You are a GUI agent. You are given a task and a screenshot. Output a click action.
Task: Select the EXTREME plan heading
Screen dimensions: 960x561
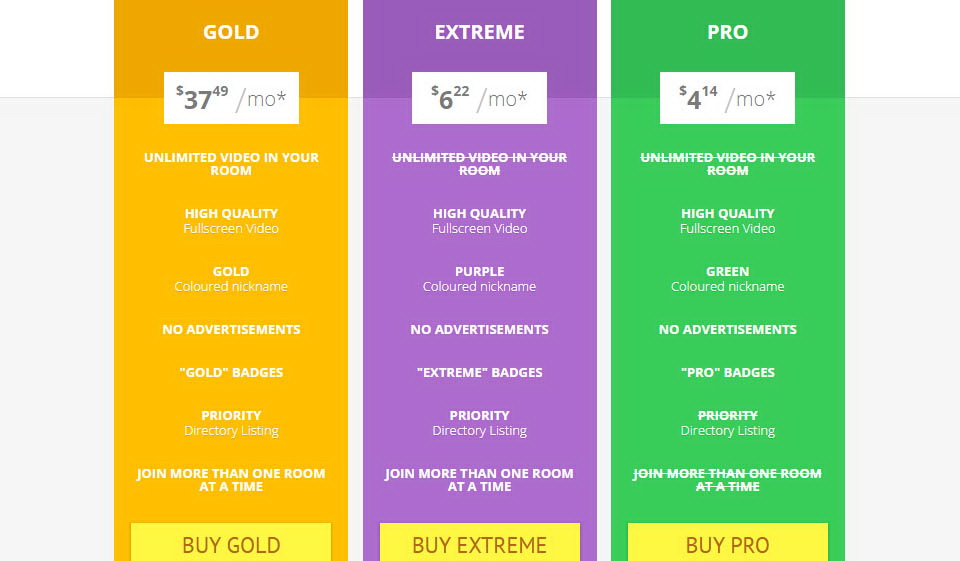(479, 32)
